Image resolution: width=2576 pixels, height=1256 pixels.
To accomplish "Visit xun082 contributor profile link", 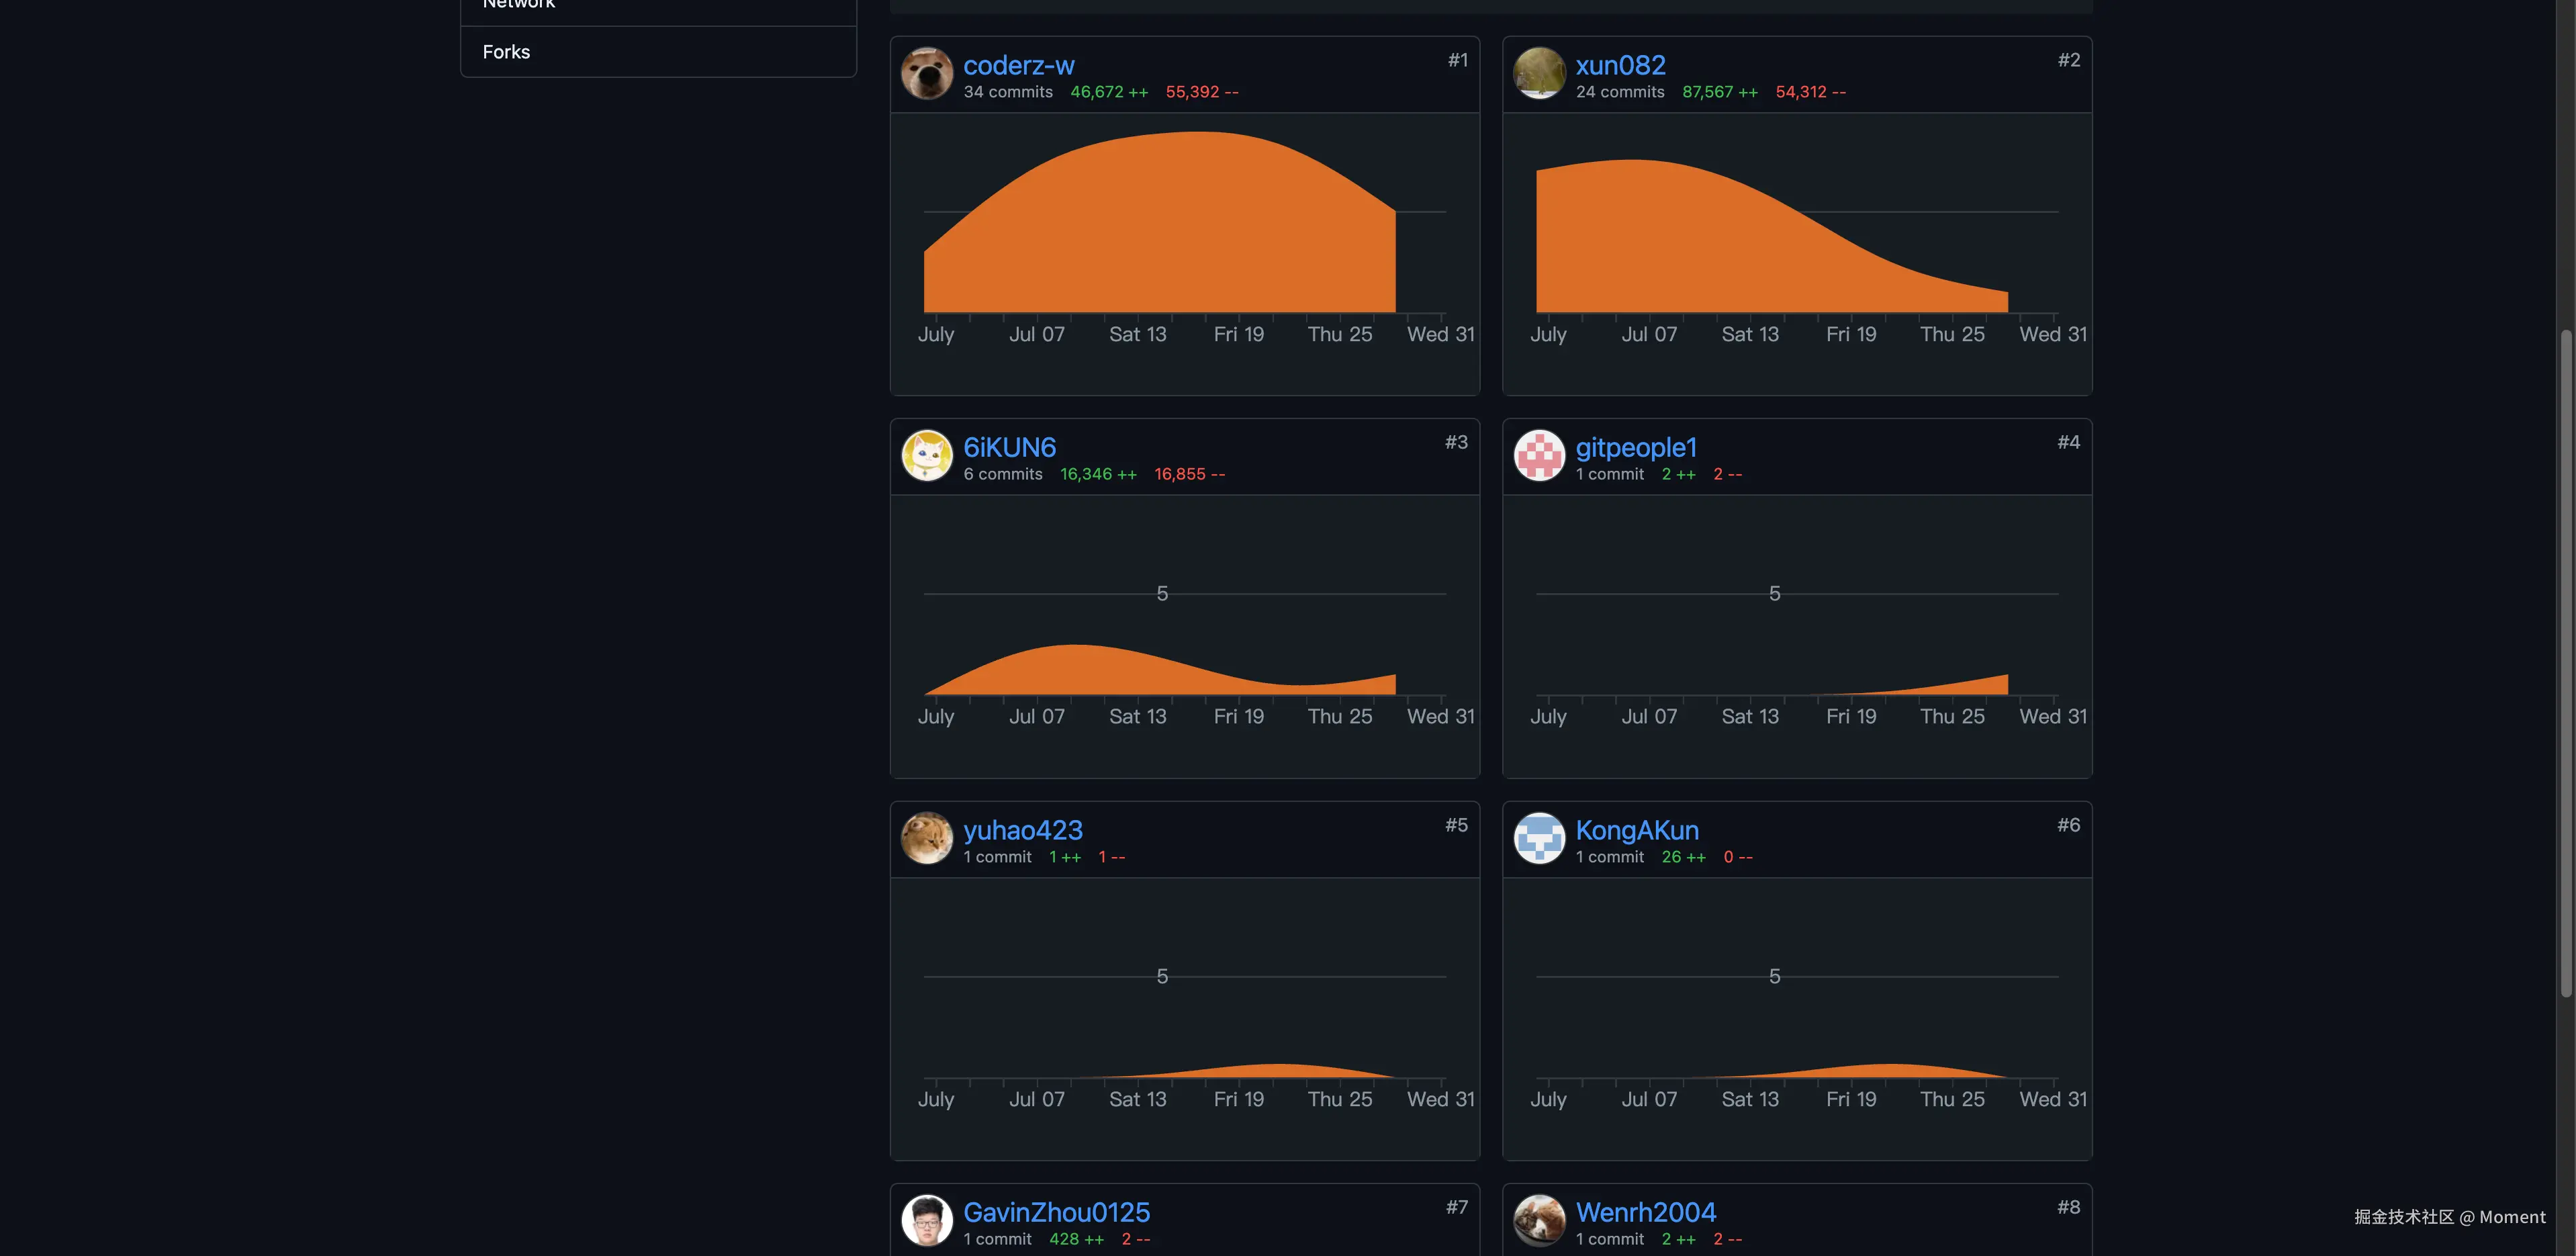I will pos(1620,66).
